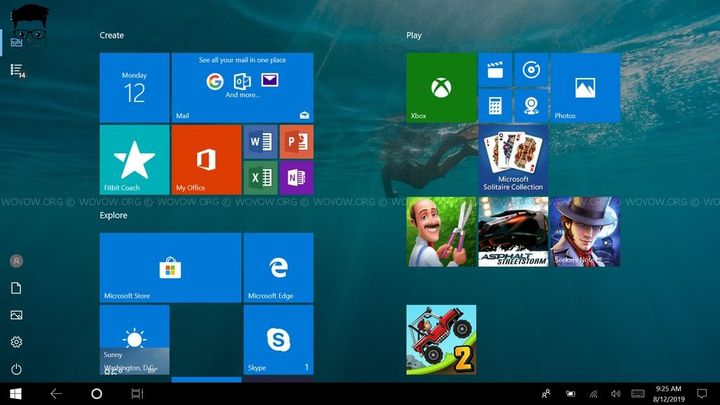Click the taskbar volume icon

pos(616,394)
